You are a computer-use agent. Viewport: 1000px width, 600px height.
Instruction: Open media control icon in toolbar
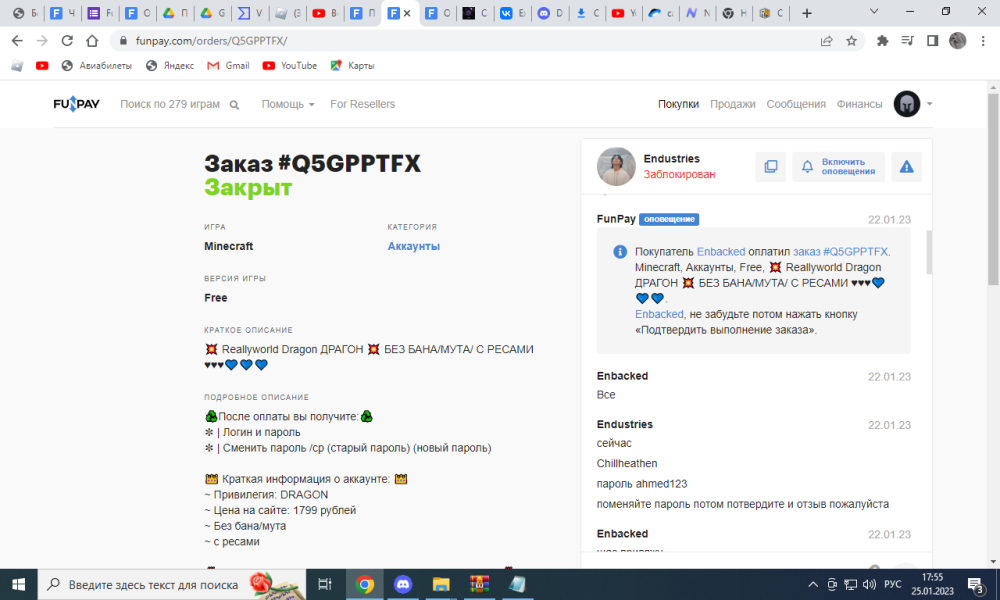click(x=907, y=41)
